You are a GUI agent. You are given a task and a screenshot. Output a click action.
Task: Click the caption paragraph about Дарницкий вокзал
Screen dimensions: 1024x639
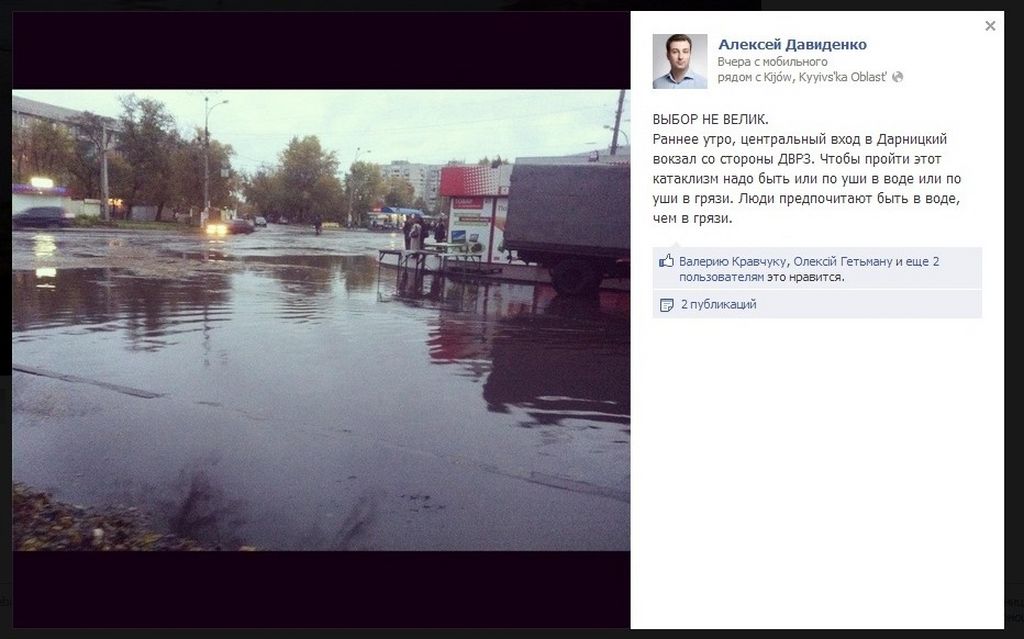[x=807, y=178]
